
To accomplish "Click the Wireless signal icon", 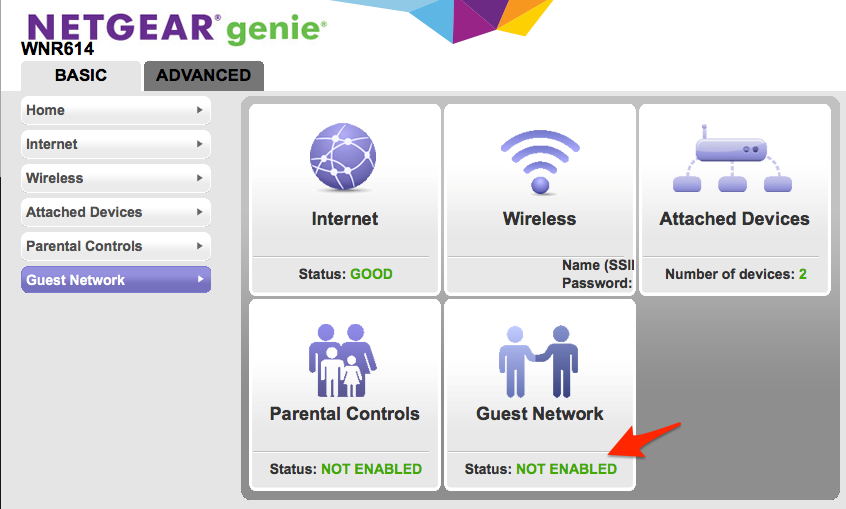I will click(540, 161).
